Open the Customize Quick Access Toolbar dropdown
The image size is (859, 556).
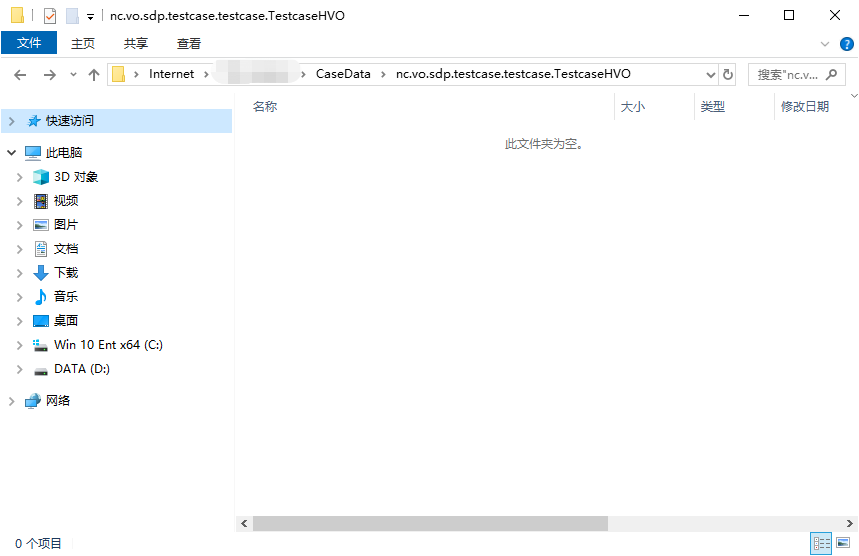click(x=90, y=17)
